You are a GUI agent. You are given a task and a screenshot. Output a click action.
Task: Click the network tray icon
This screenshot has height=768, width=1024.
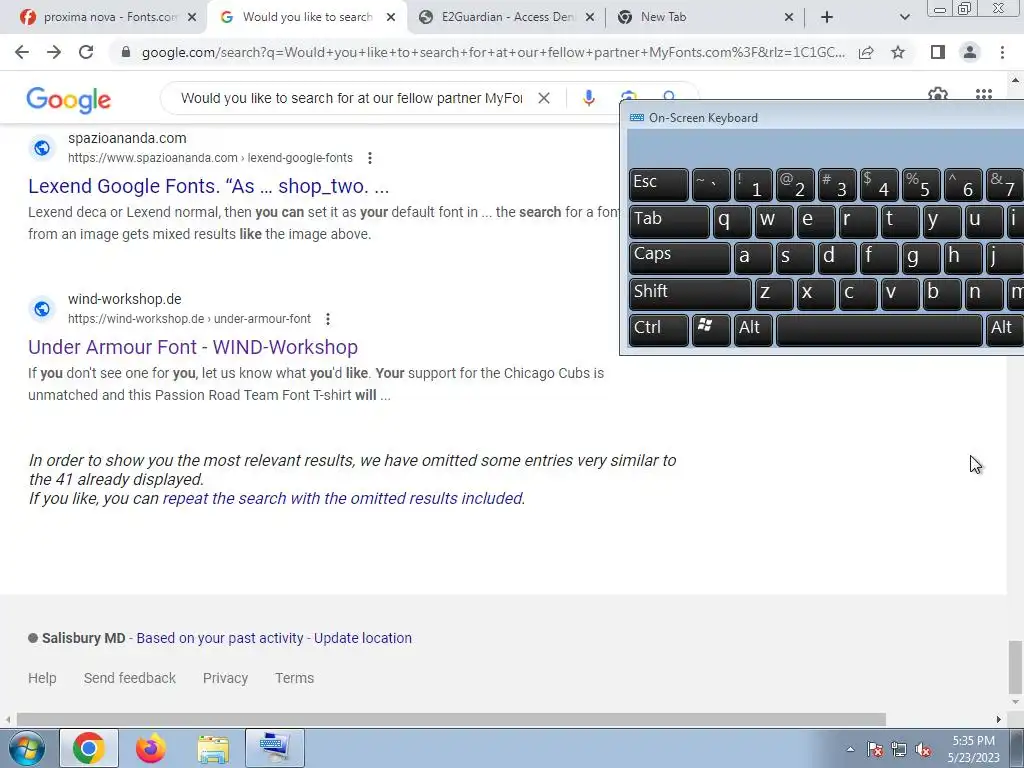click(x=899, y=750)
